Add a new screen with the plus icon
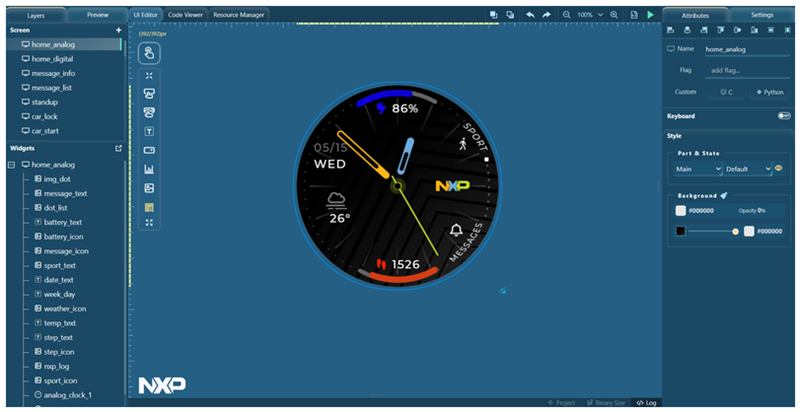 [x=118, y=30]
